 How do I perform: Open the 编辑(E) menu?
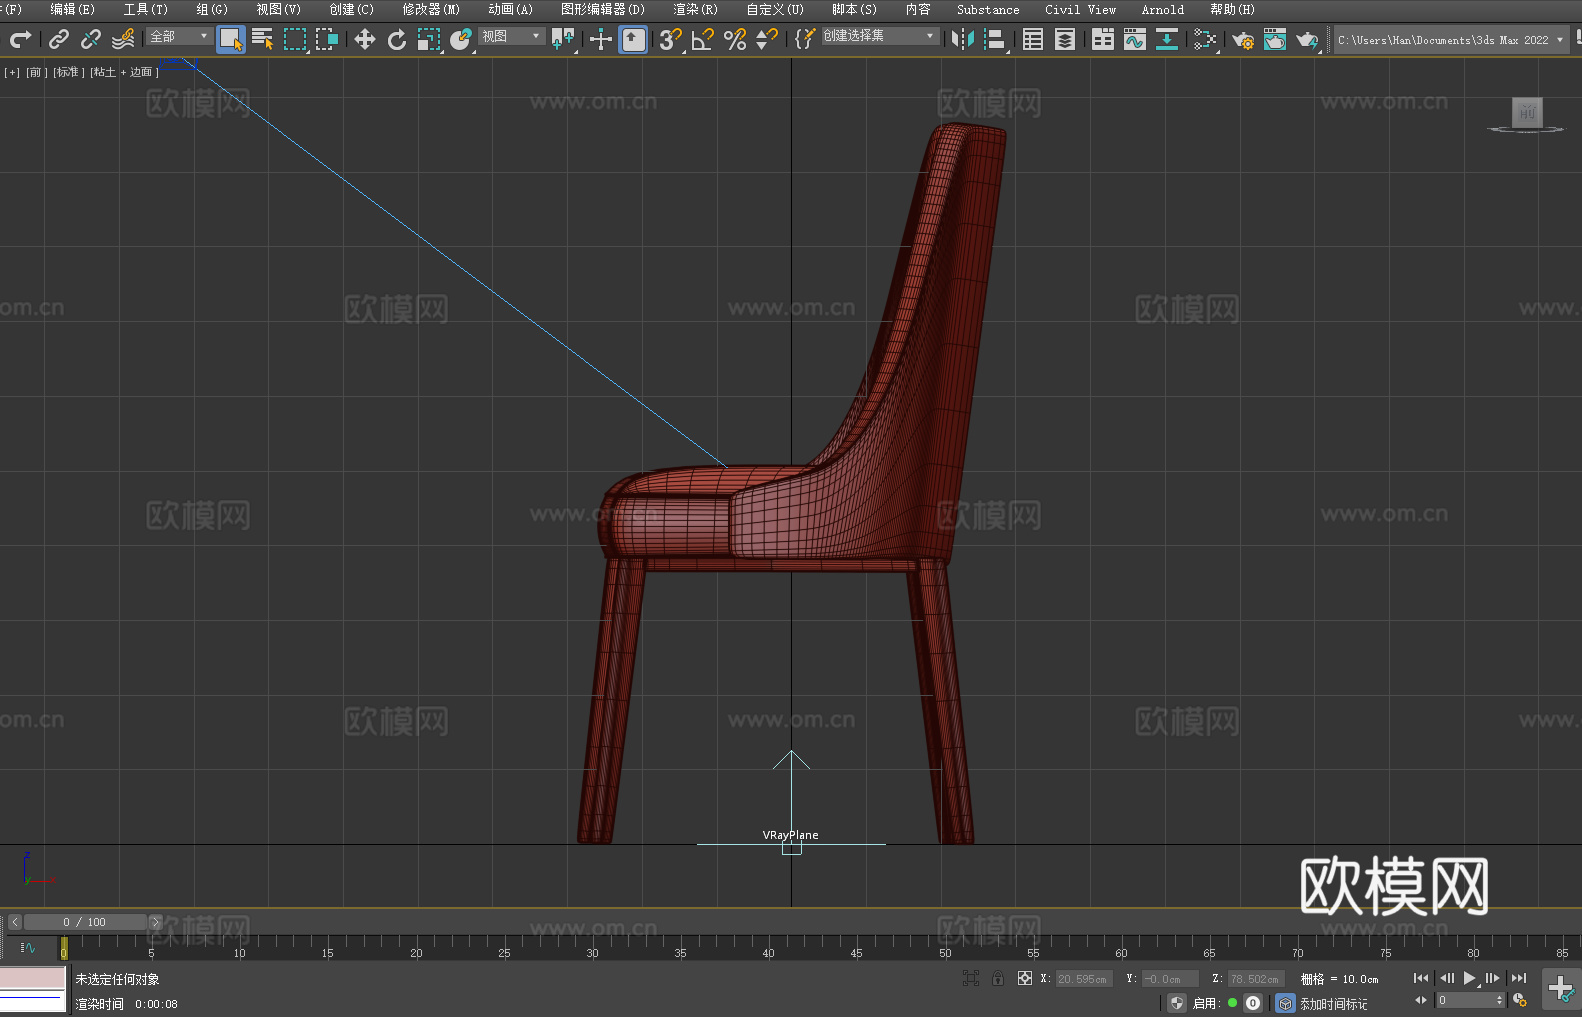point(72,9)
